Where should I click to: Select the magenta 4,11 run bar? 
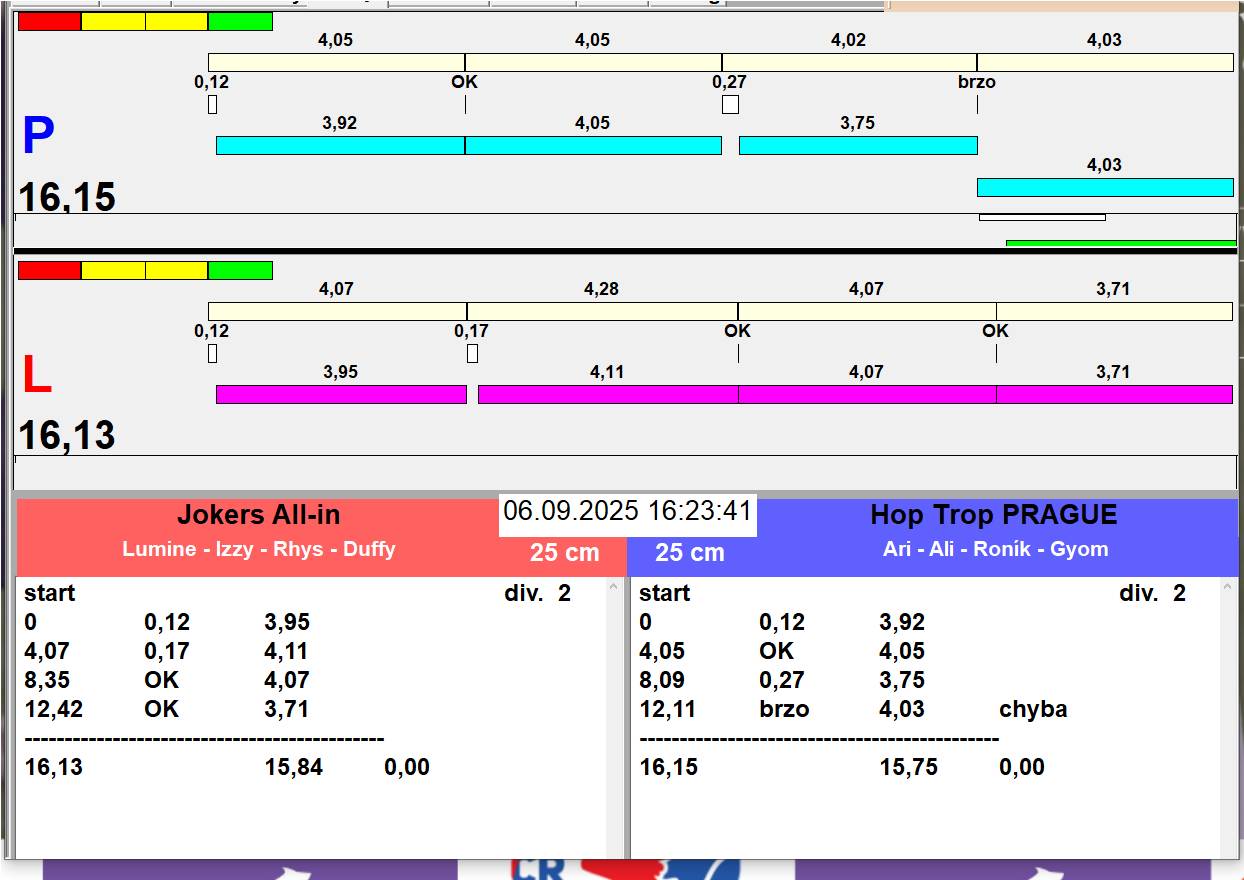coord(607,394)
